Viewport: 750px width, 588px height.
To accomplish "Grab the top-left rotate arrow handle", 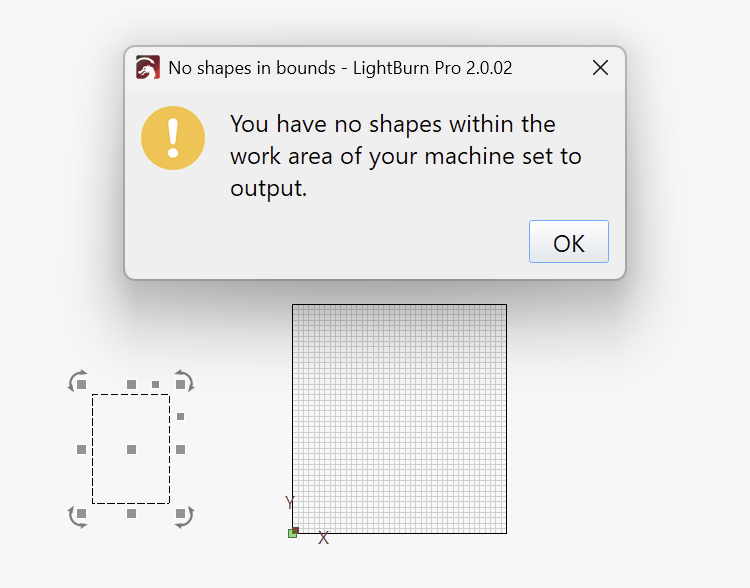I will pyautogui.click(x=77, y=380).
